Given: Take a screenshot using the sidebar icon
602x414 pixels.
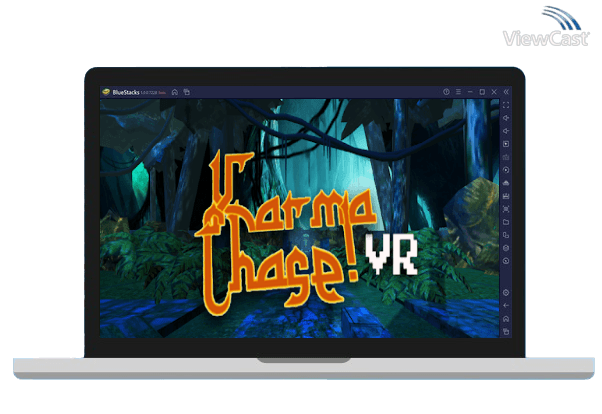Looking at the screenshot, I should (x=506, y=209).
